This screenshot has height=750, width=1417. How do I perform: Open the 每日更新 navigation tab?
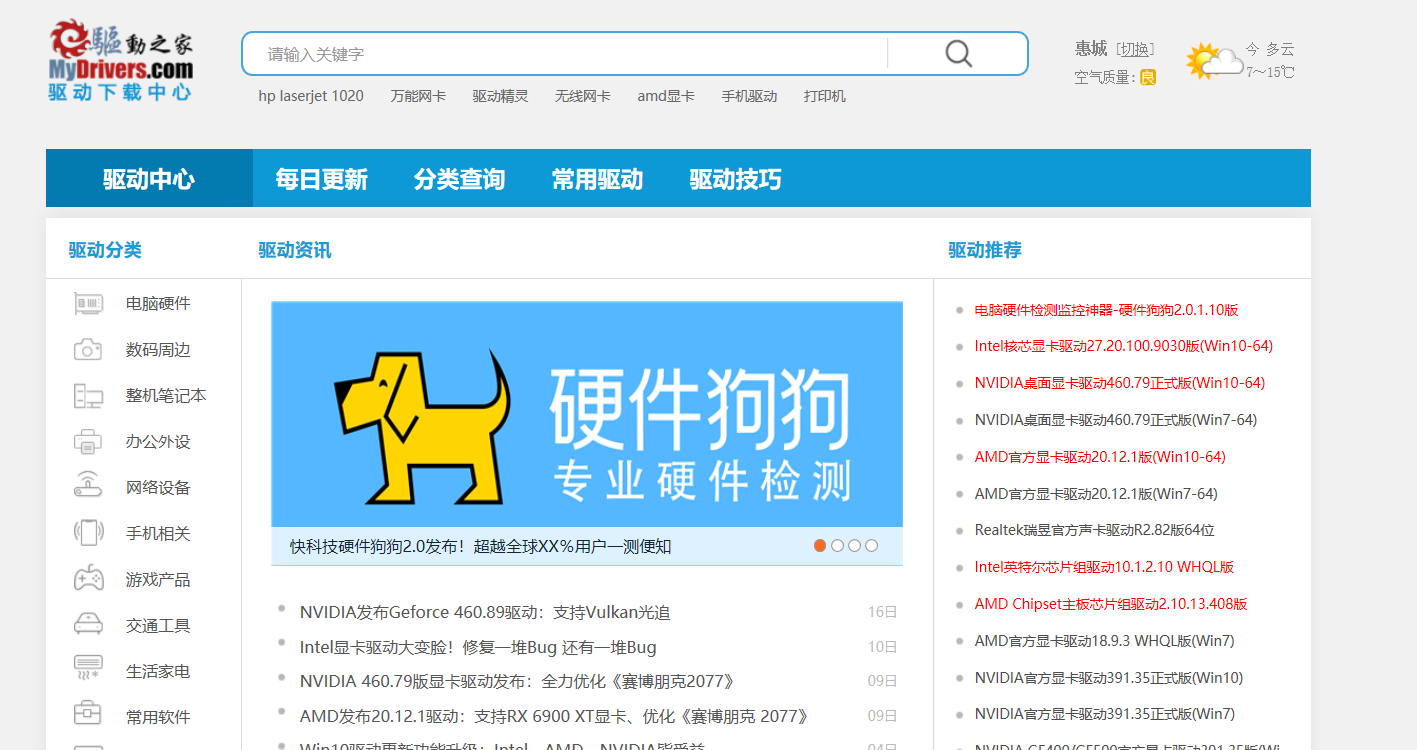[x=321, y=180]
